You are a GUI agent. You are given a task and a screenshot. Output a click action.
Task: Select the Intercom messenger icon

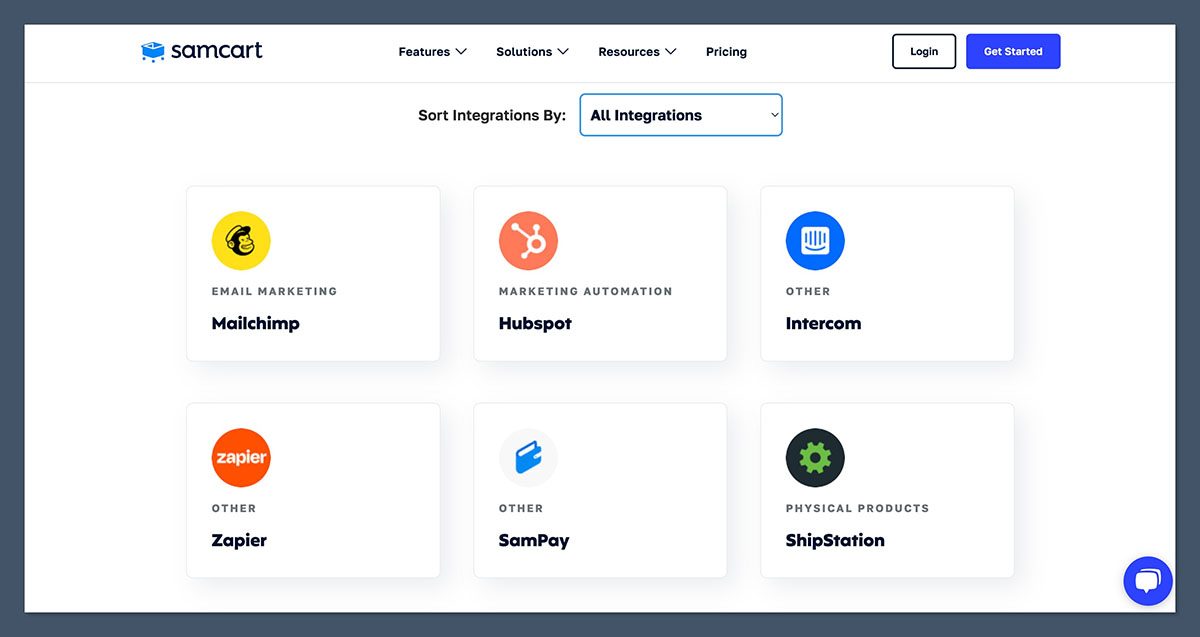point(815,240)
